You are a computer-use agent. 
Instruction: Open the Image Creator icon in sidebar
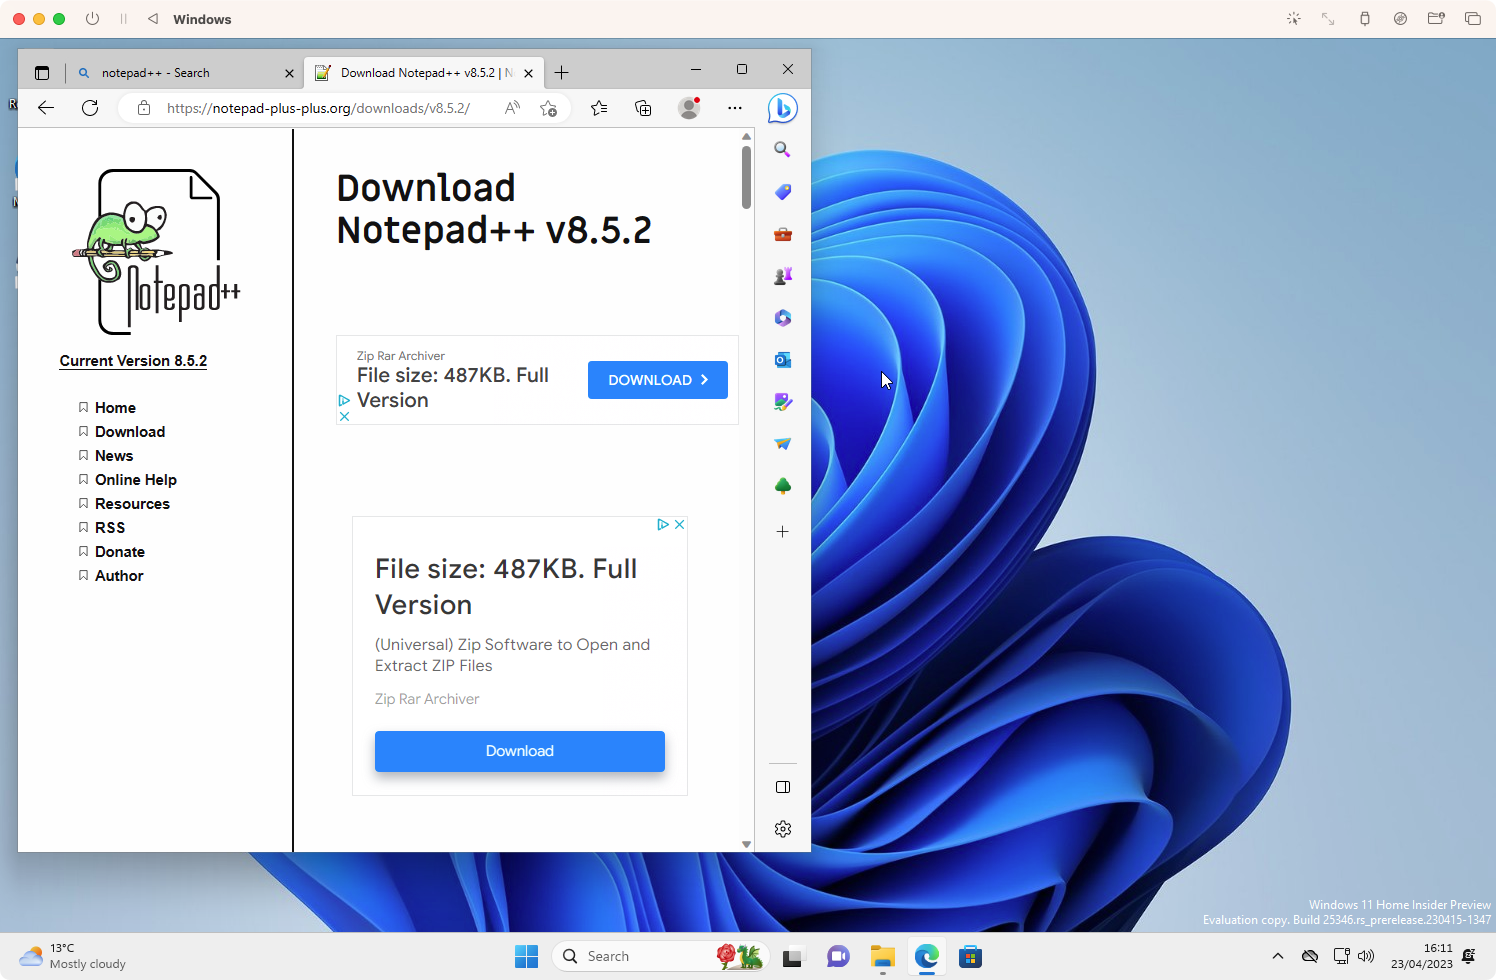[783, 402]
